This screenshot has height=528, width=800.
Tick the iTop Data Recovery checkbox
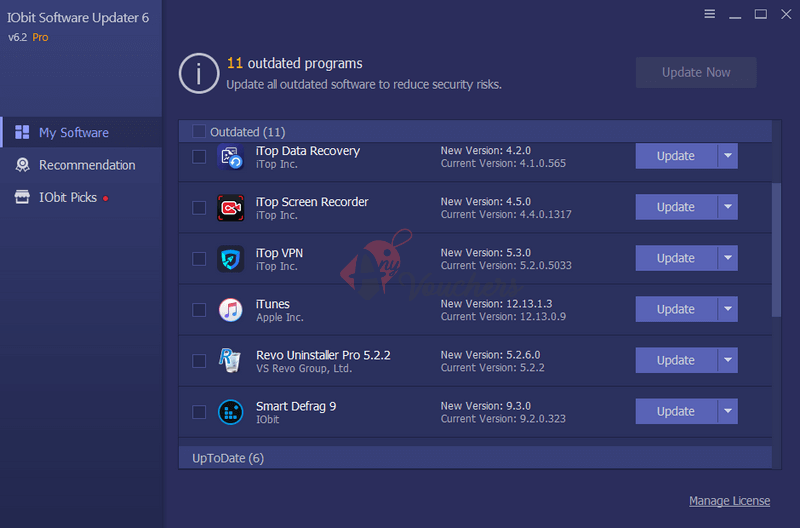point(199,157)
